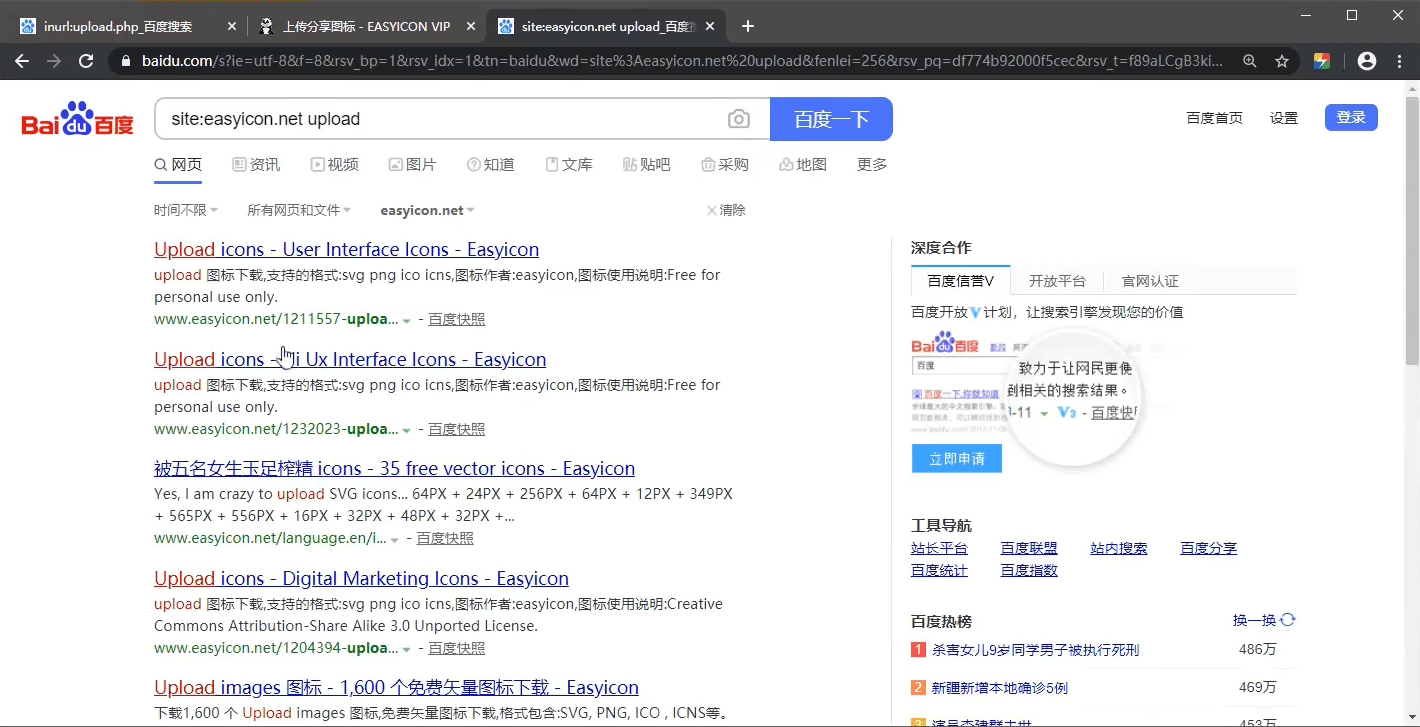
Task: Open Chrome three-dot menu
Action: (x=1399, y=61)
